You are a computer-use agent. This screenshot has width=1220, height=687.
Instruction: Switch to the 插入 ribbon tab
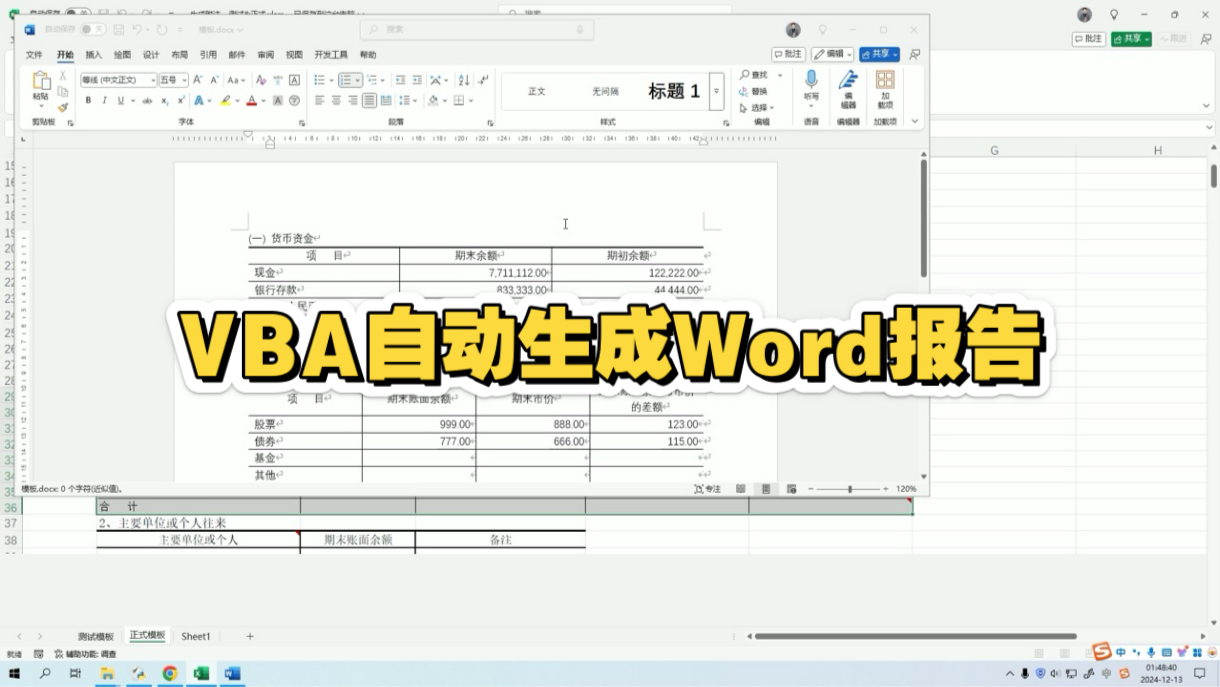tap(93, 55)
